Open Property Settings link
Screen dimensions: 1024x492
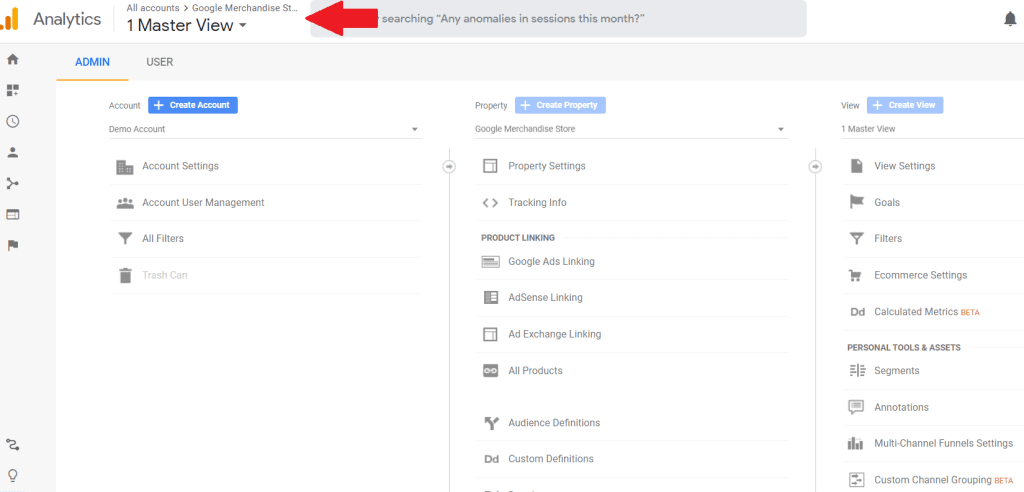(547, 166)
